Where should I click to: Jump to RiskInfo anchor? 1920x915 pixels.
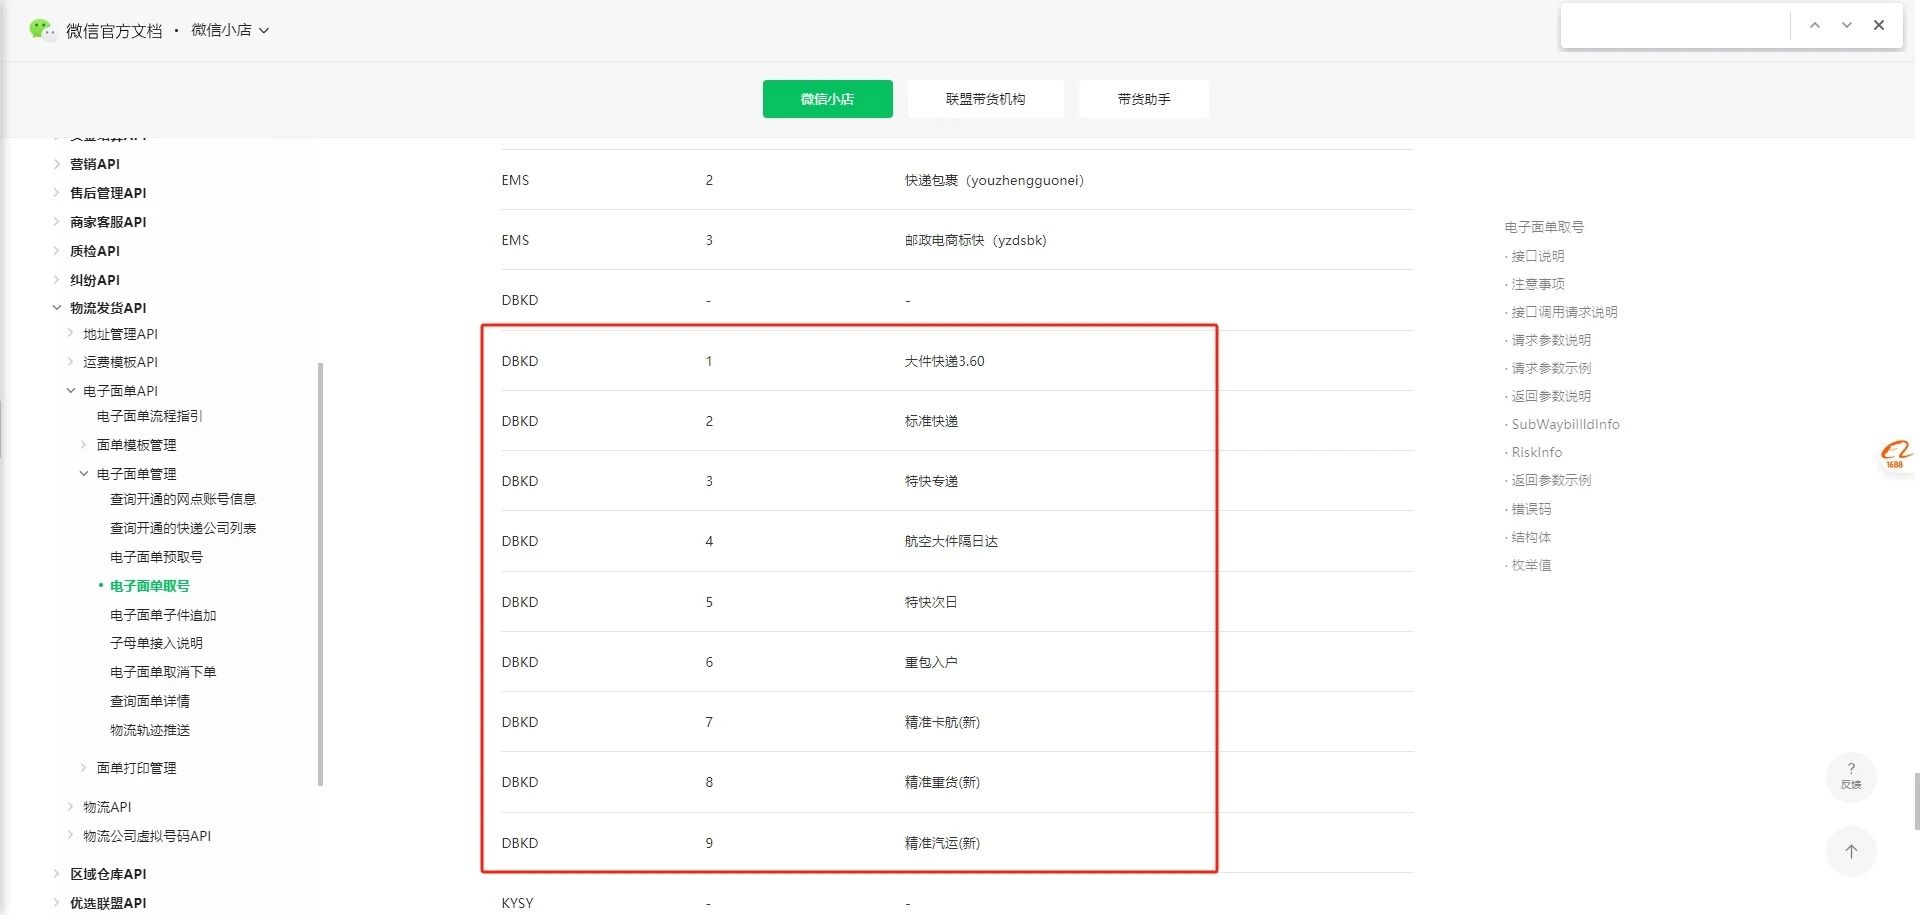tap(1536, 452)
